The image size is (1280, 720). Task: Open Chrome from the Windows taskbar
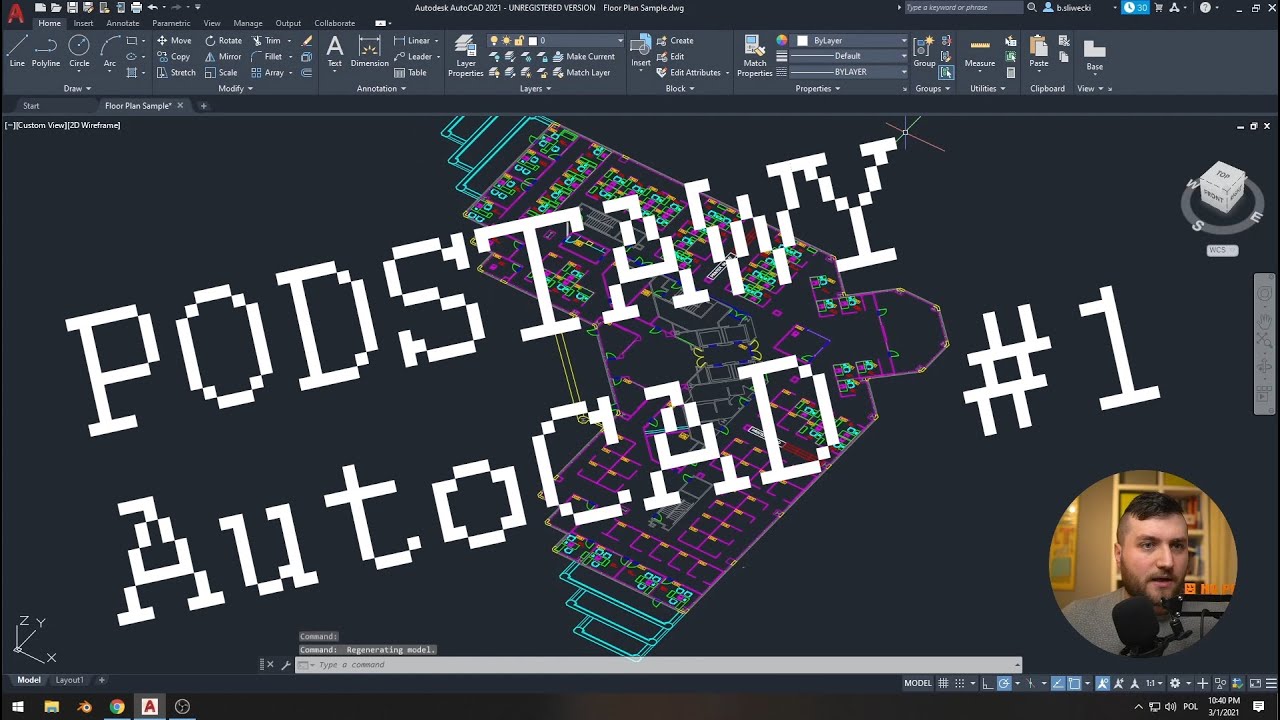[x=117, y=707]
